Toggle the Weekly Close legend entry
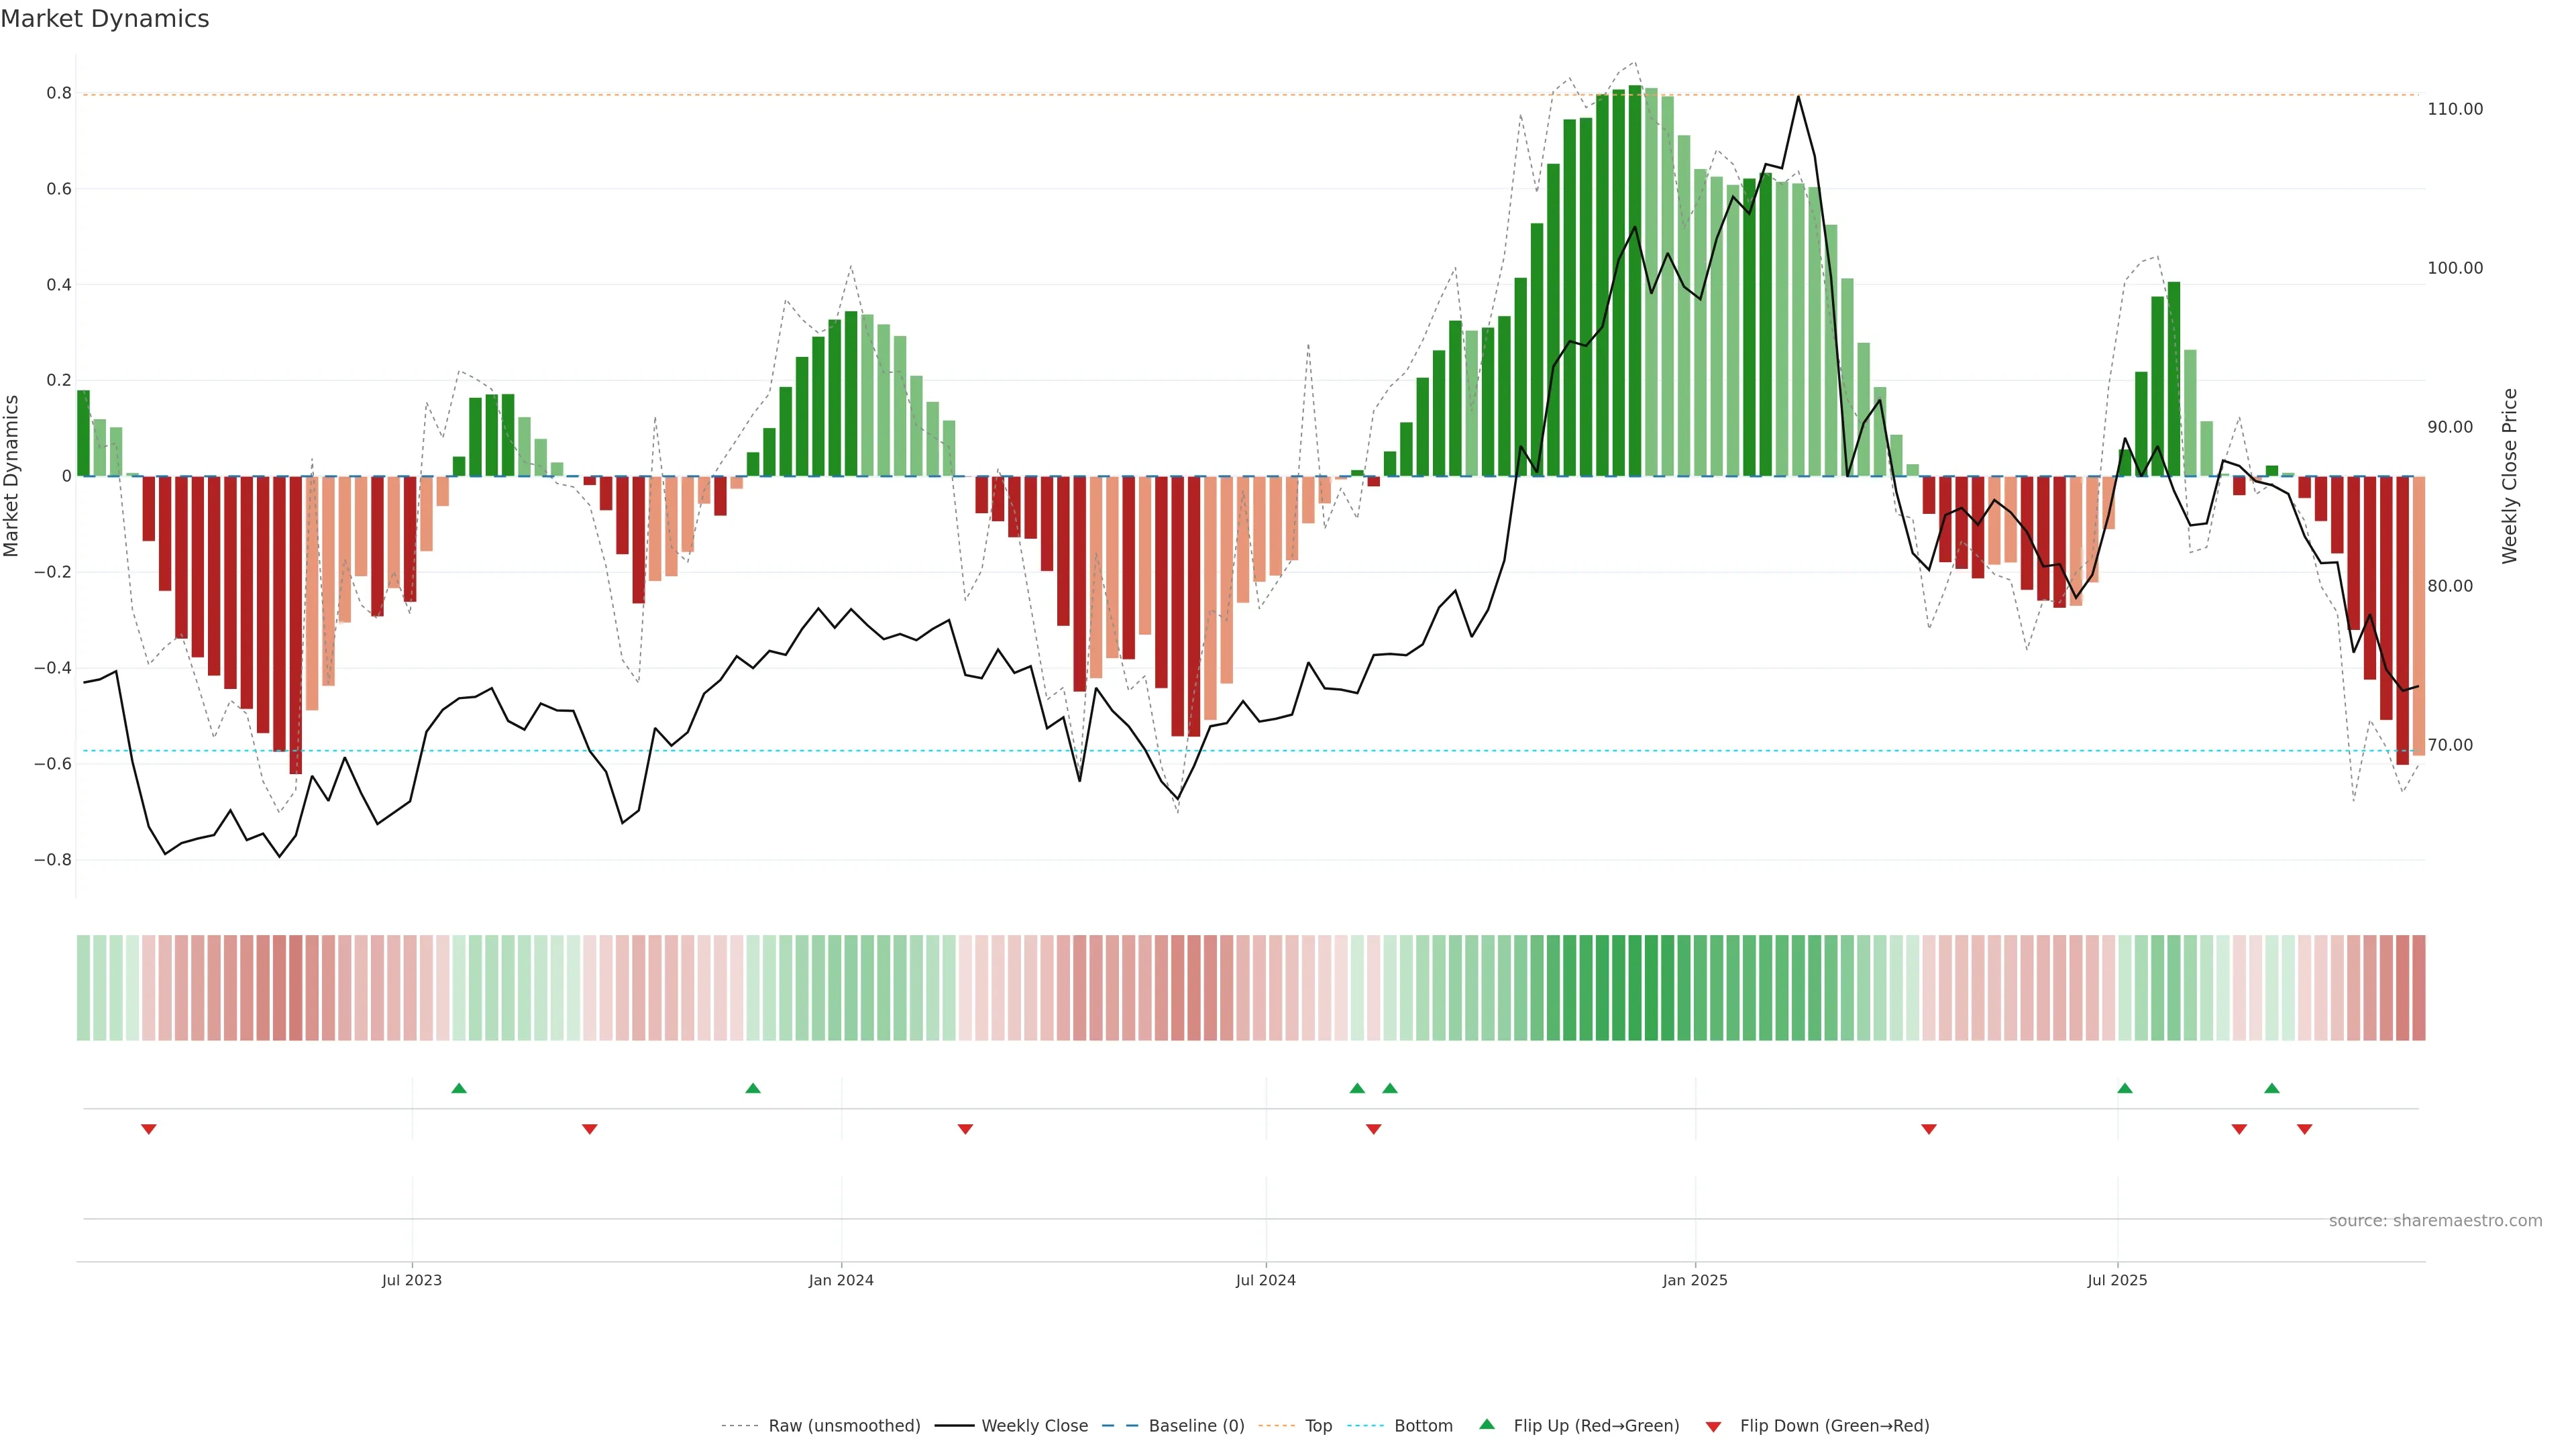 tap(1034, 1426)
